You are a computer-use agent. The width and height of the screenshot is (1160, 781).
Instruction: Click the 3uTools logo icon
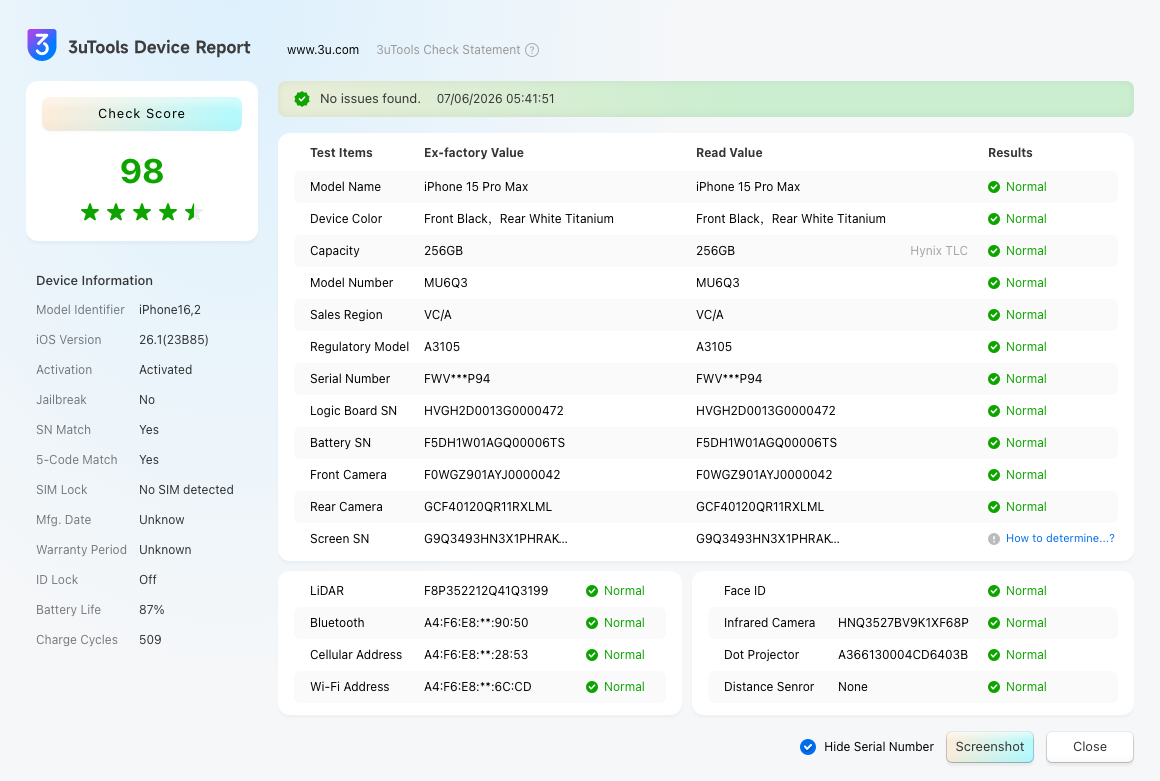point(42,45)
